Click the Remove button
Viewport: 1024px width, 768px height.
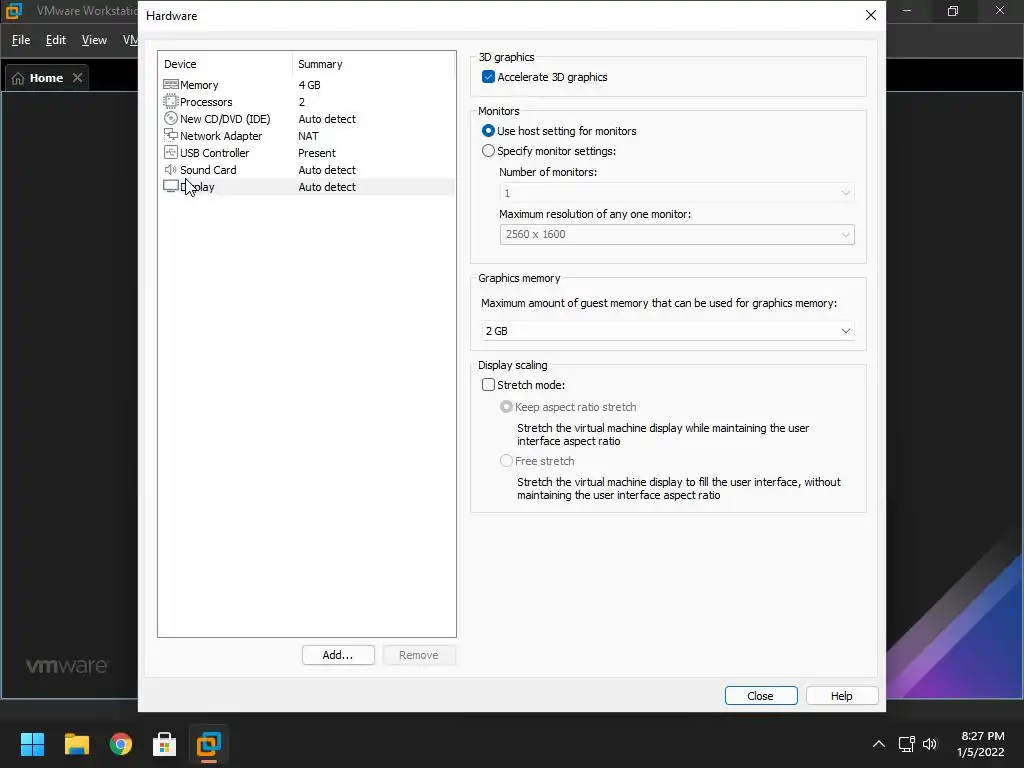click(x=419, y=655)
